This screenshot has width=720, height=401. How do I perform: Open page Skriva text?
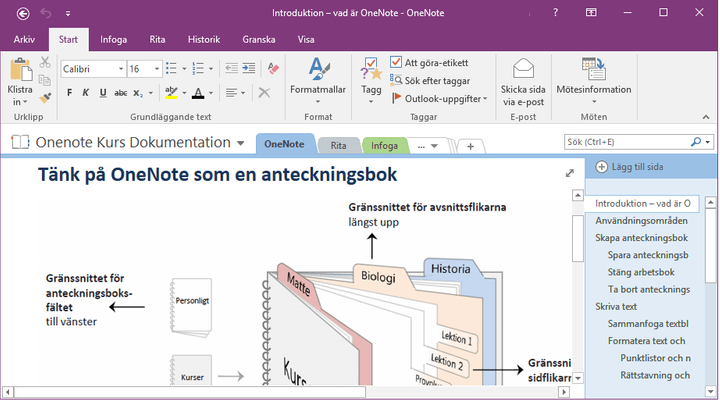pos(616,306)
